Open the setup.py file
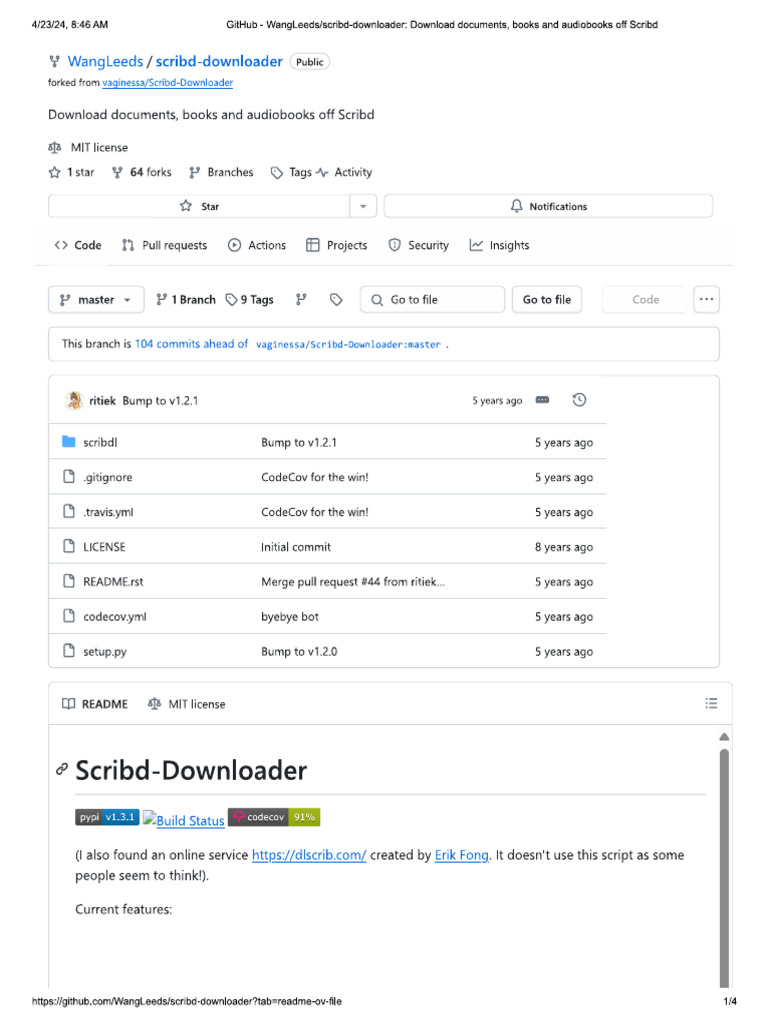This screenshot has width=768, height=1024. pyautogui.click(x=105, y=652)
